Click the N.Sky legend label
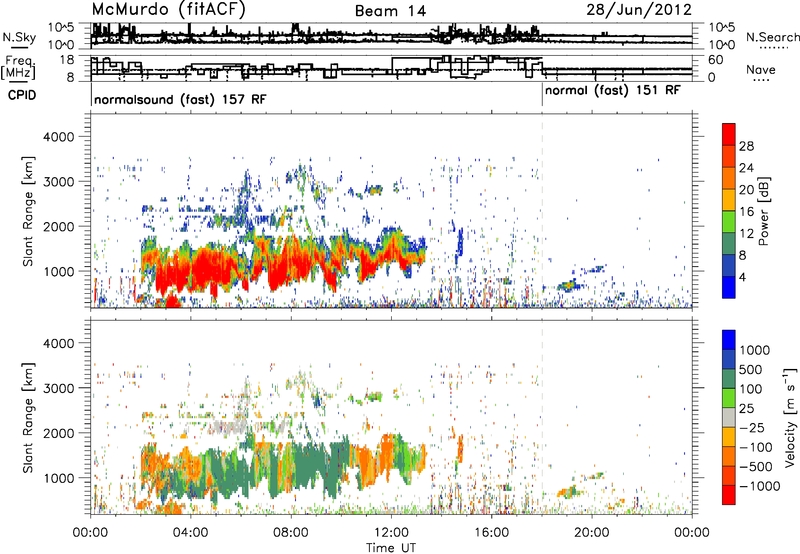This screenshot has height=554, width=800. pyautogui.click(x=19, y=37)
